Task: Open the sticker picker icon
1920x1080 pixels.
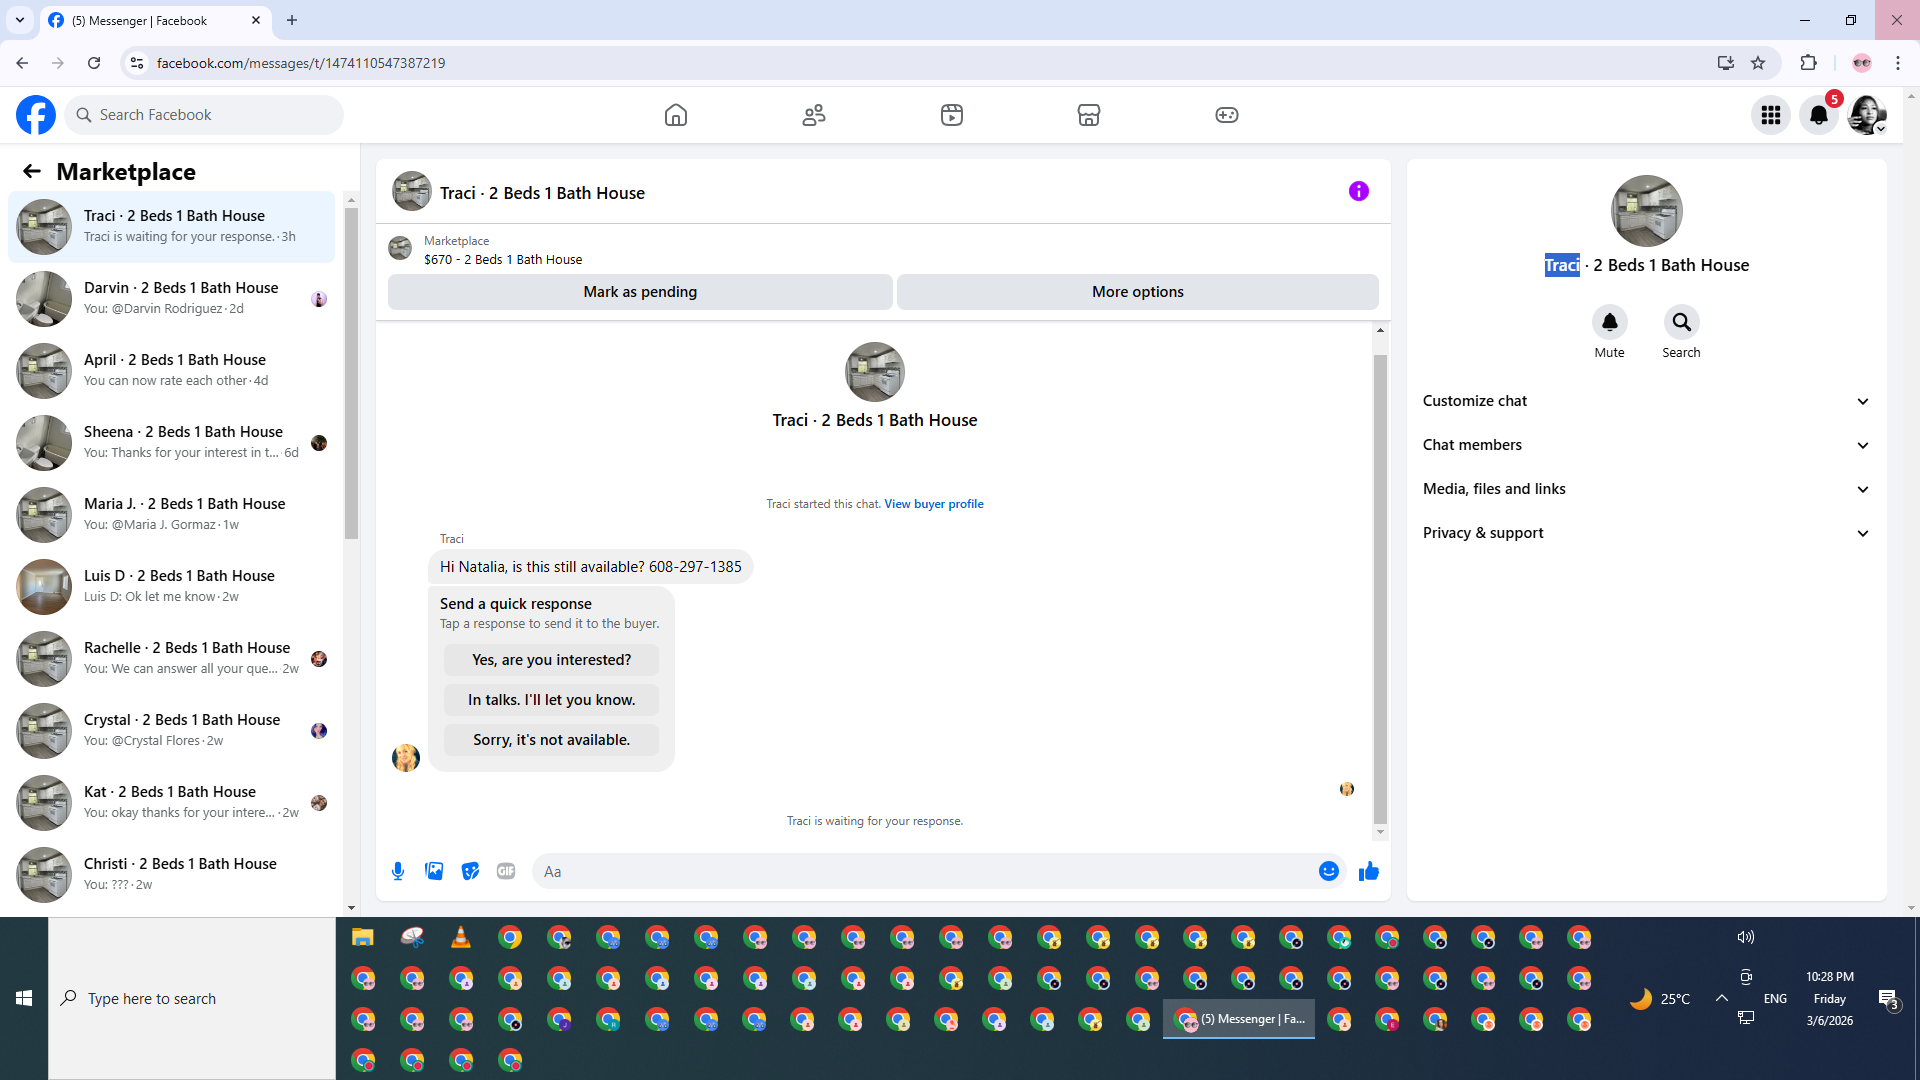Action: pyautogui.click(x=470, y=871)
